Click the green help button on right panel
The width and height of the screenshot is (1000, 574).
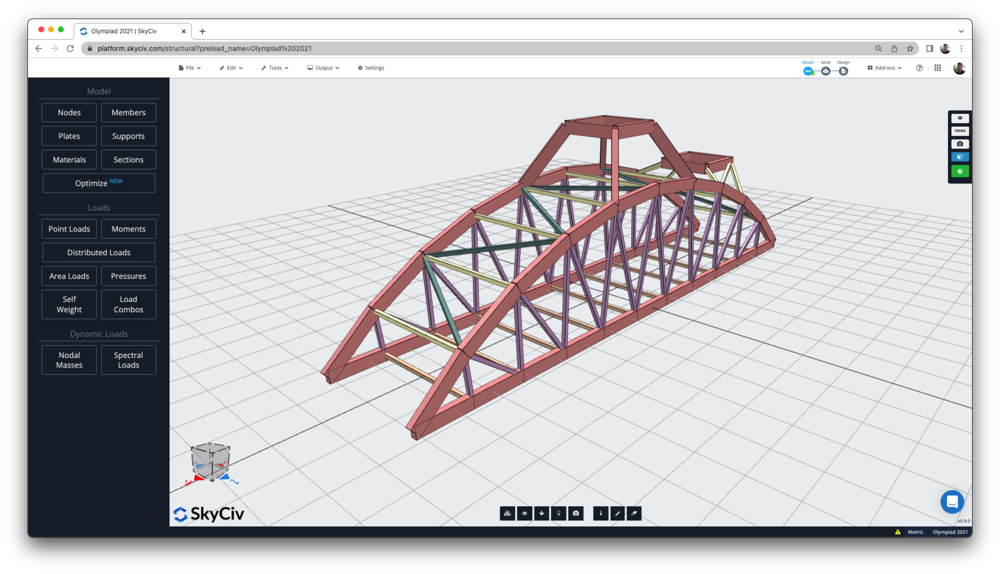pos(960,171)
